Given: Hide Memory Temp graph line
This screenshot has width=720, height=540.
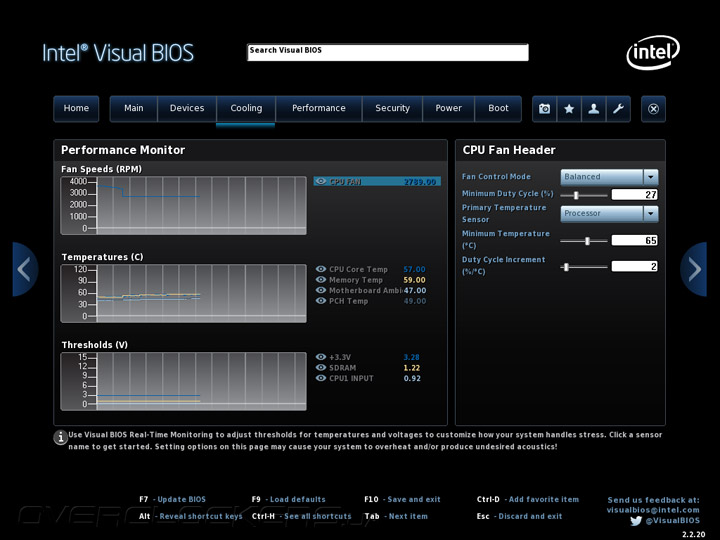Looking at the screenshot, I should [x=321, y=280].
